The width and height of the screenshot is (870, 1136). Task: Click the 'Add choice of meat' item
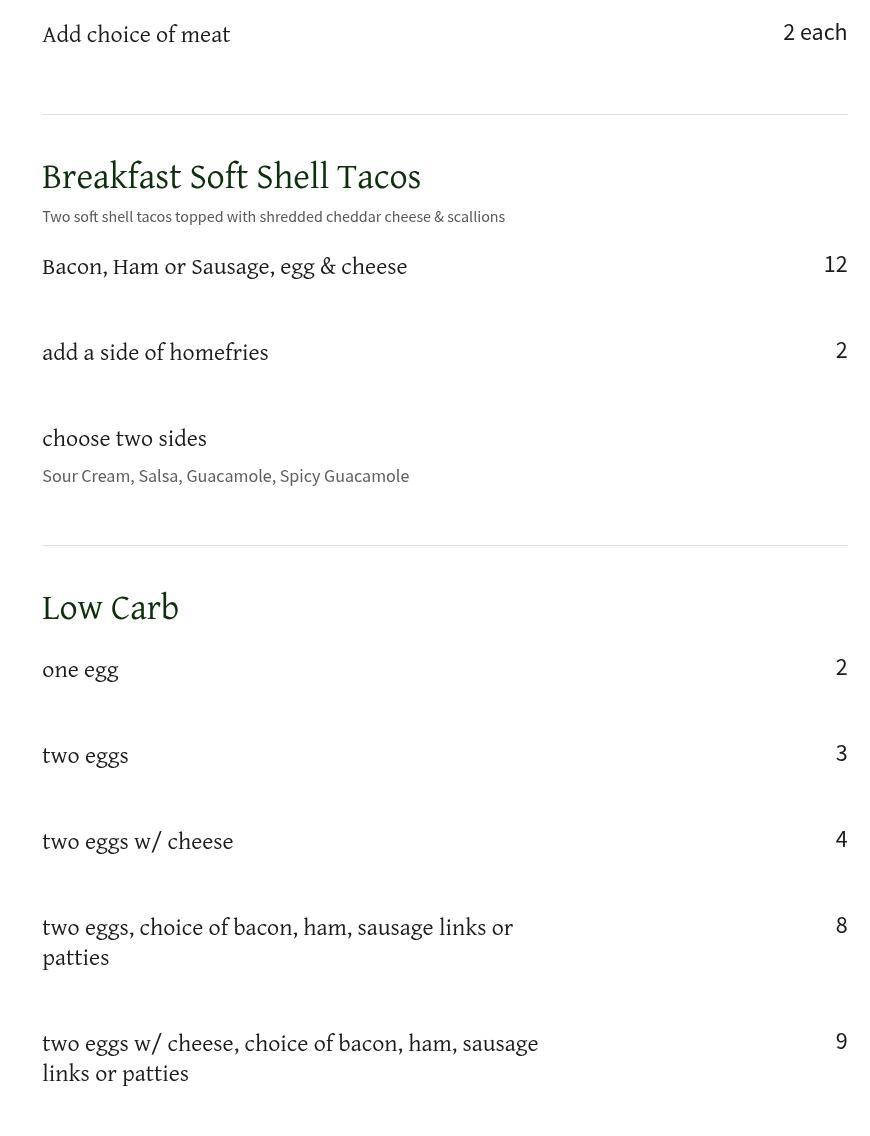(x=136, y=35)
